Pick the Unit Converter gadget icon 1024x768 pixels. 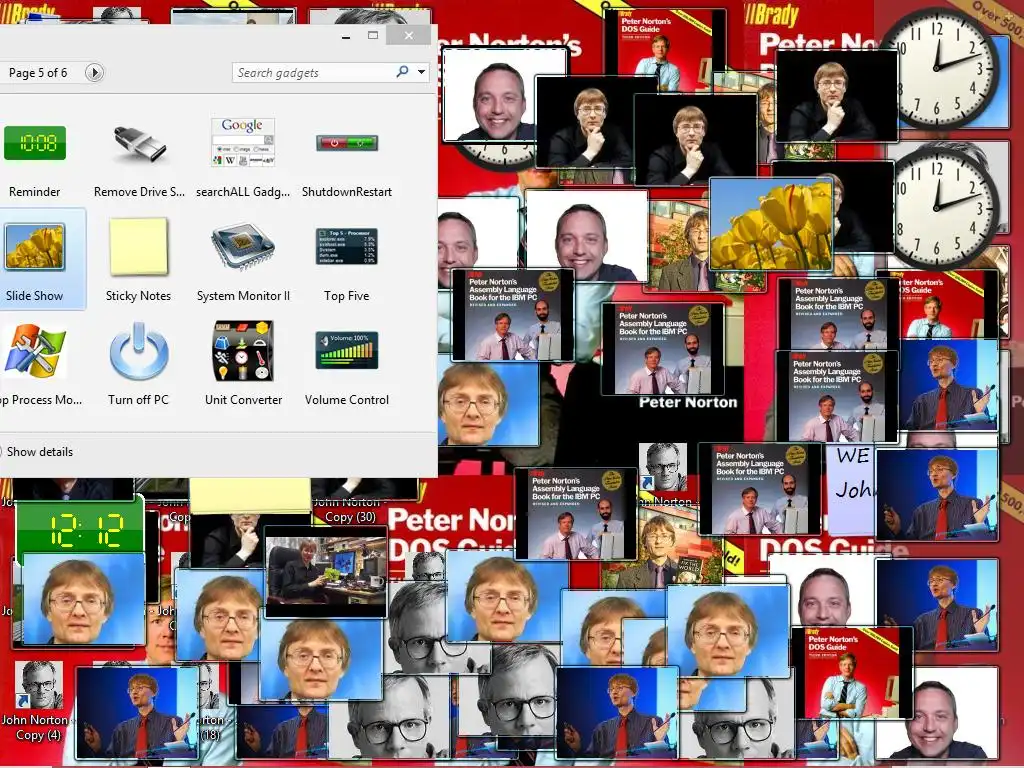pyautogui.click(x=242, y=351)
